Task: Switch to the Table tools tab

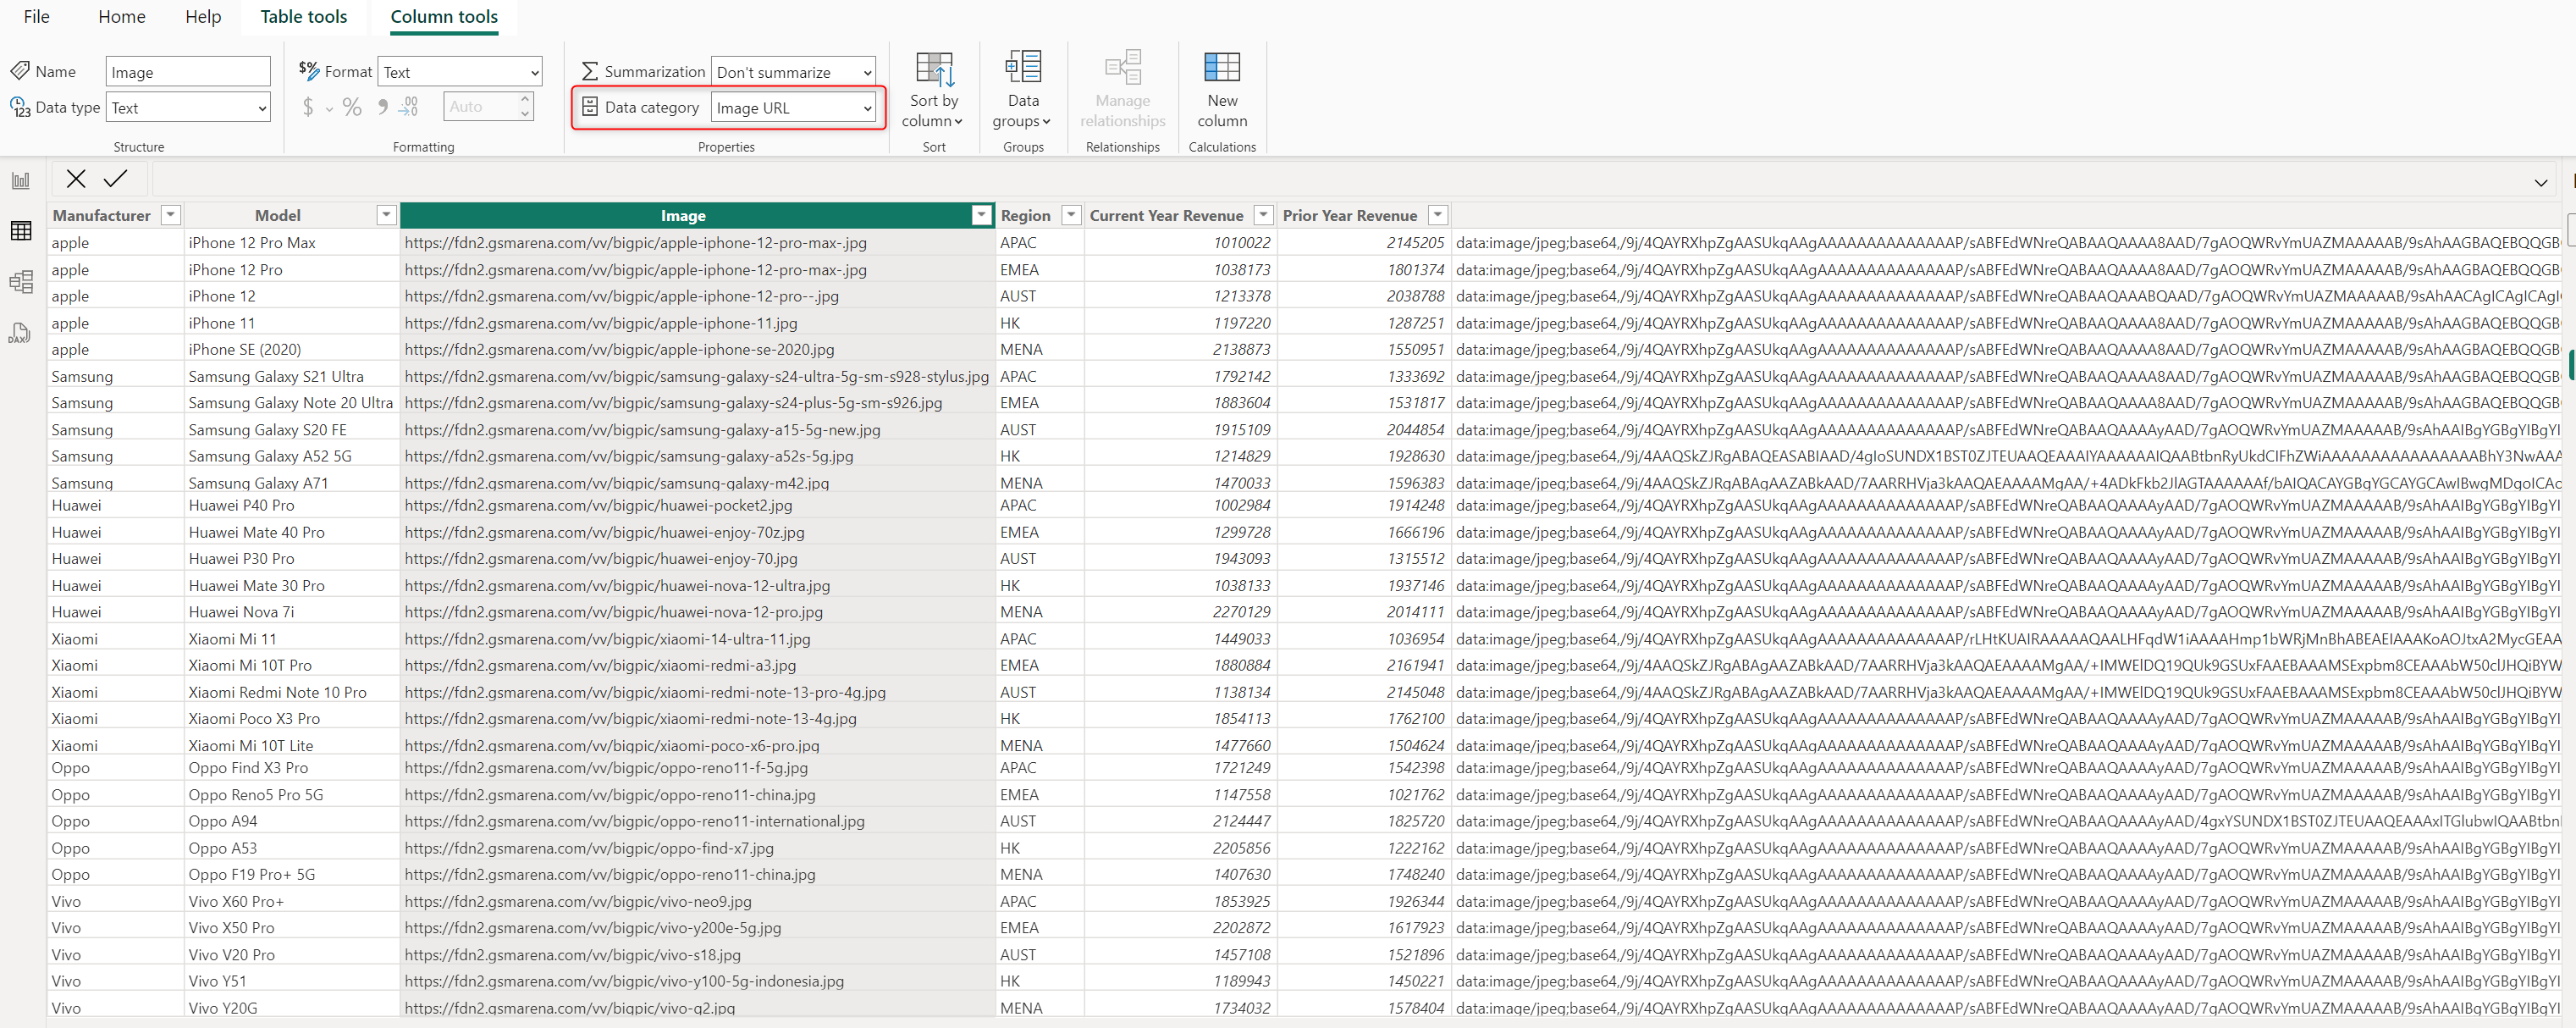Action: click(x=303, y=17)
